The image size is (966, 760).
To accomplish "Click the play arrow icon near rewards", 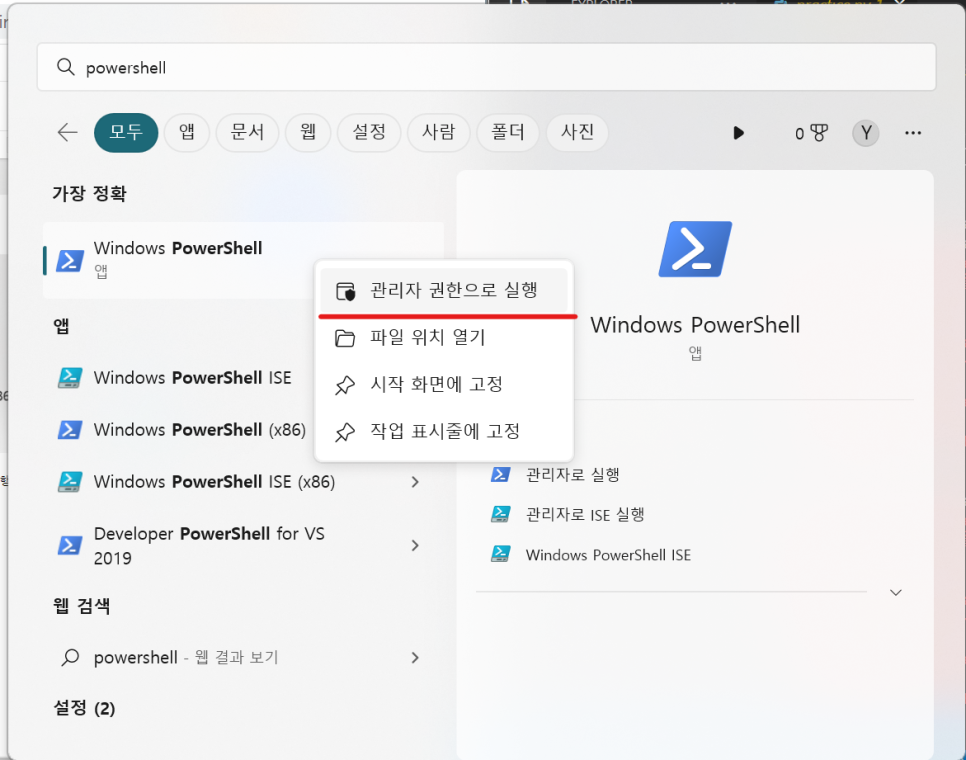I will tap(738, 132).
